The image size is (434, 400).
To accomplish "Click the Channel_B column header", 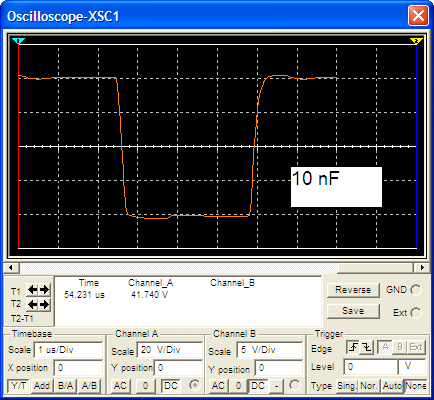I will pos(232,283).
